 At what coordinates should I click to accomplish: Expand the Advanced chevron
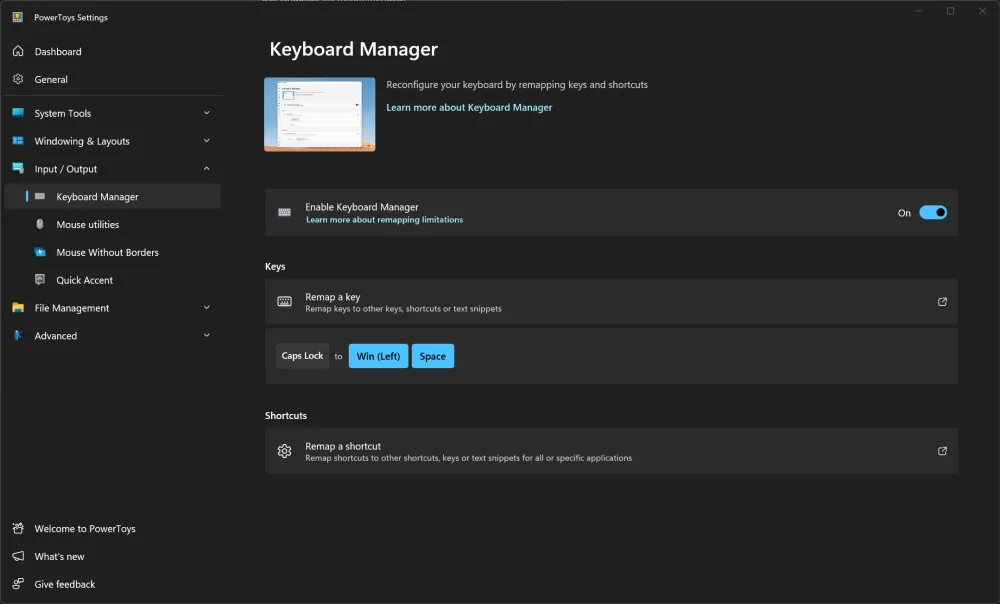coord(207,335)
